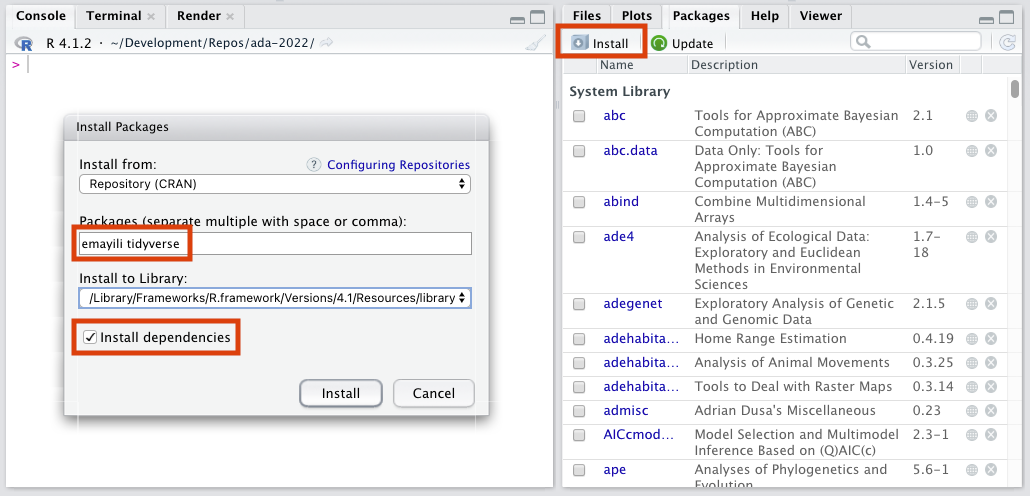Remove the abind package with its X icon
This screenshot has width=1030, height=496.
point(991,202)
